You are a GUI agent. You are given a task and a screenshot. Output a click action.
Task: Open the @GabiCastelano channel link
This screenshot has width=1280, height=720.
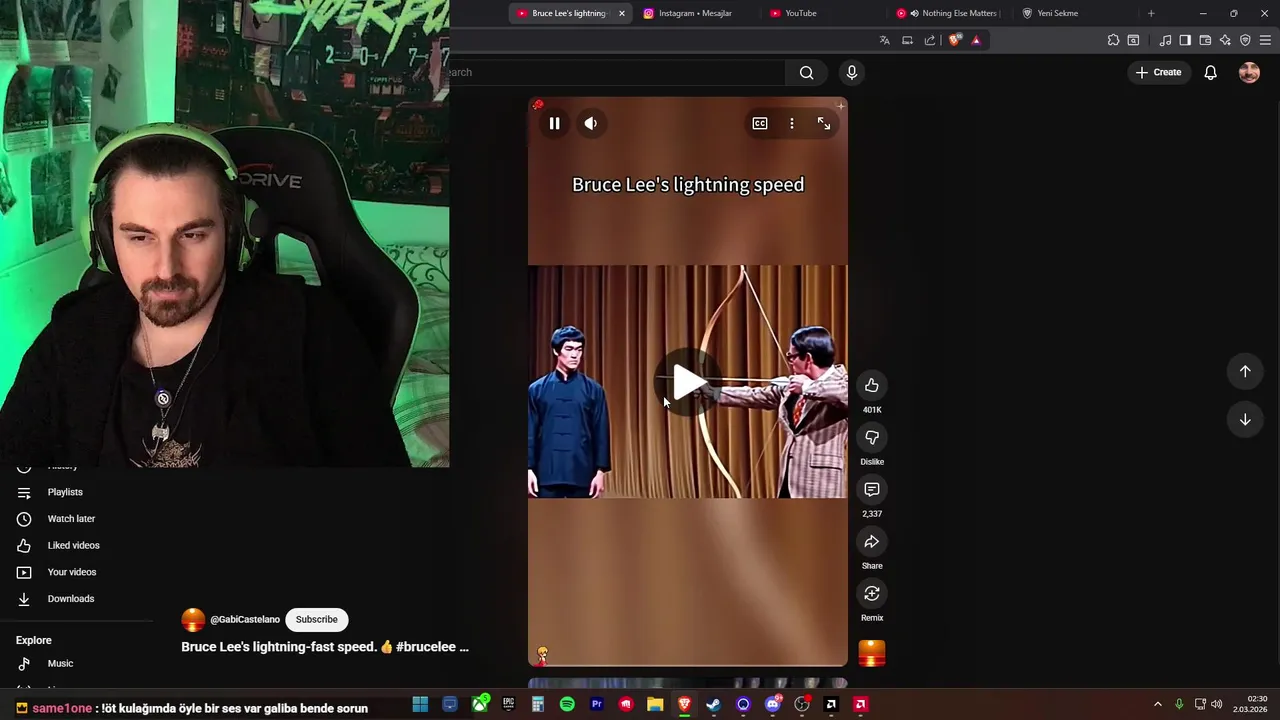(245, 620)
